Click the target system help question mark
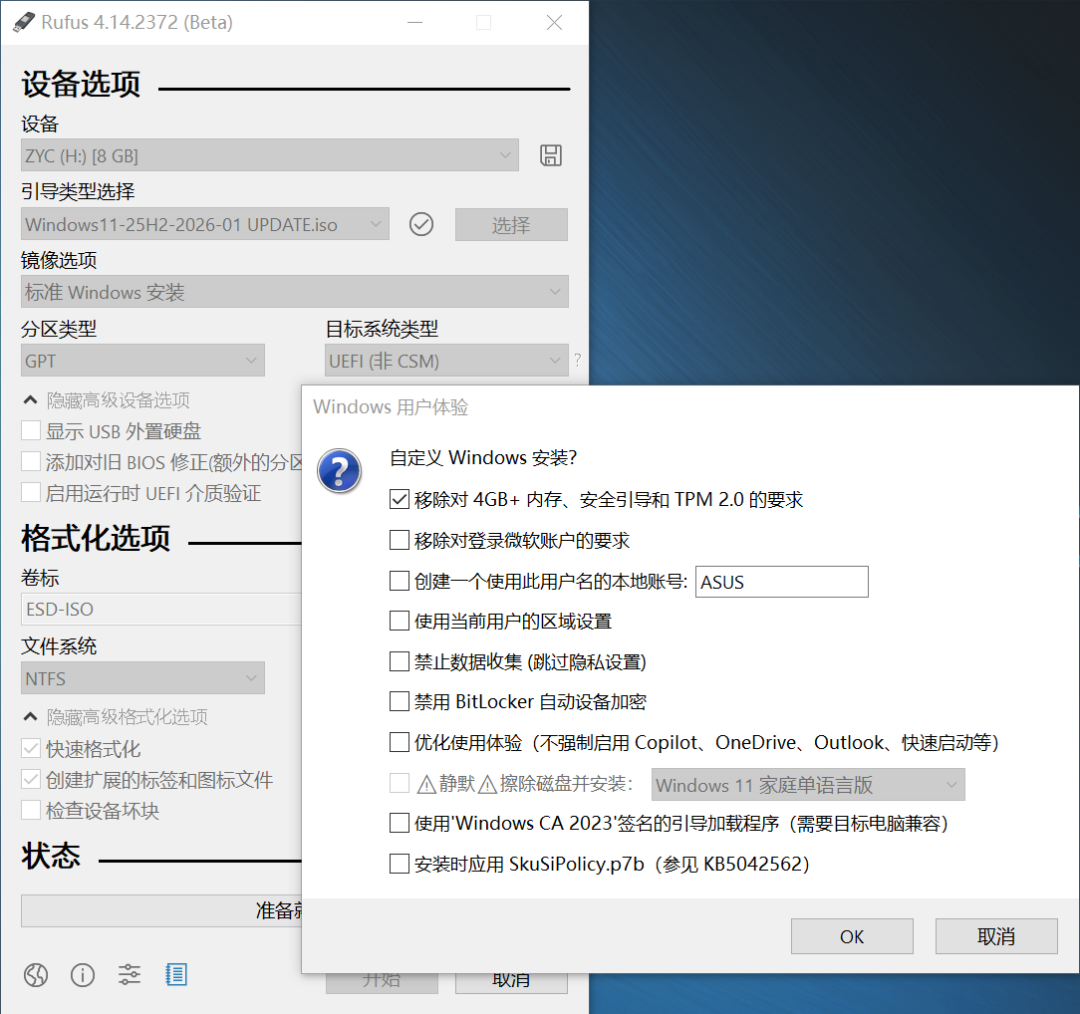This screenshot has width=1080, height=1014. coord(577,360)
